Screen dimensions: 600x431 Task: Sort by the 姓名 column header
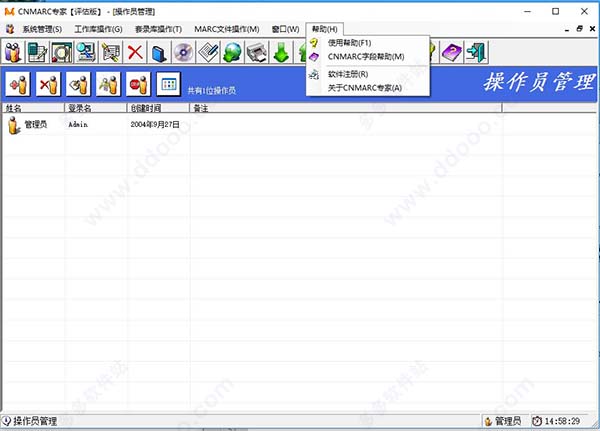[x=33, y=108]
